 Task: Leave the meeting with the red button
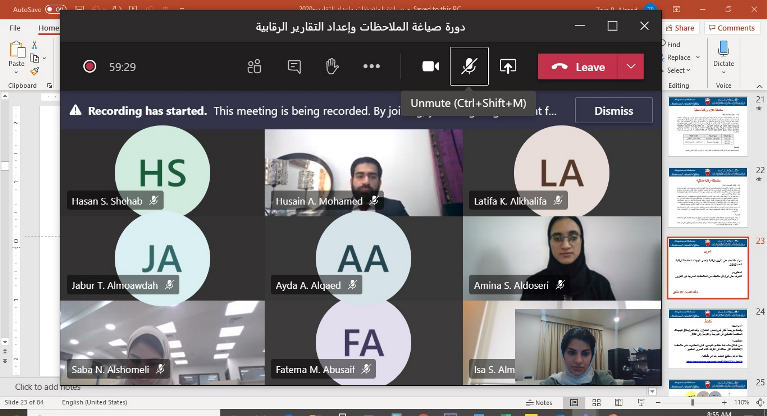[579, 67]
